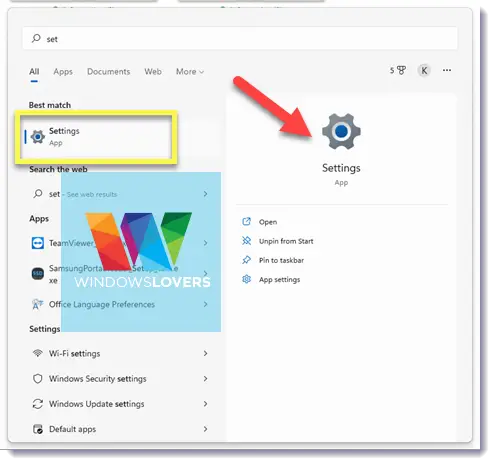Screen dimensions: 495x465
Task: Click the Open external-link icon
Action: coord(246,221)
